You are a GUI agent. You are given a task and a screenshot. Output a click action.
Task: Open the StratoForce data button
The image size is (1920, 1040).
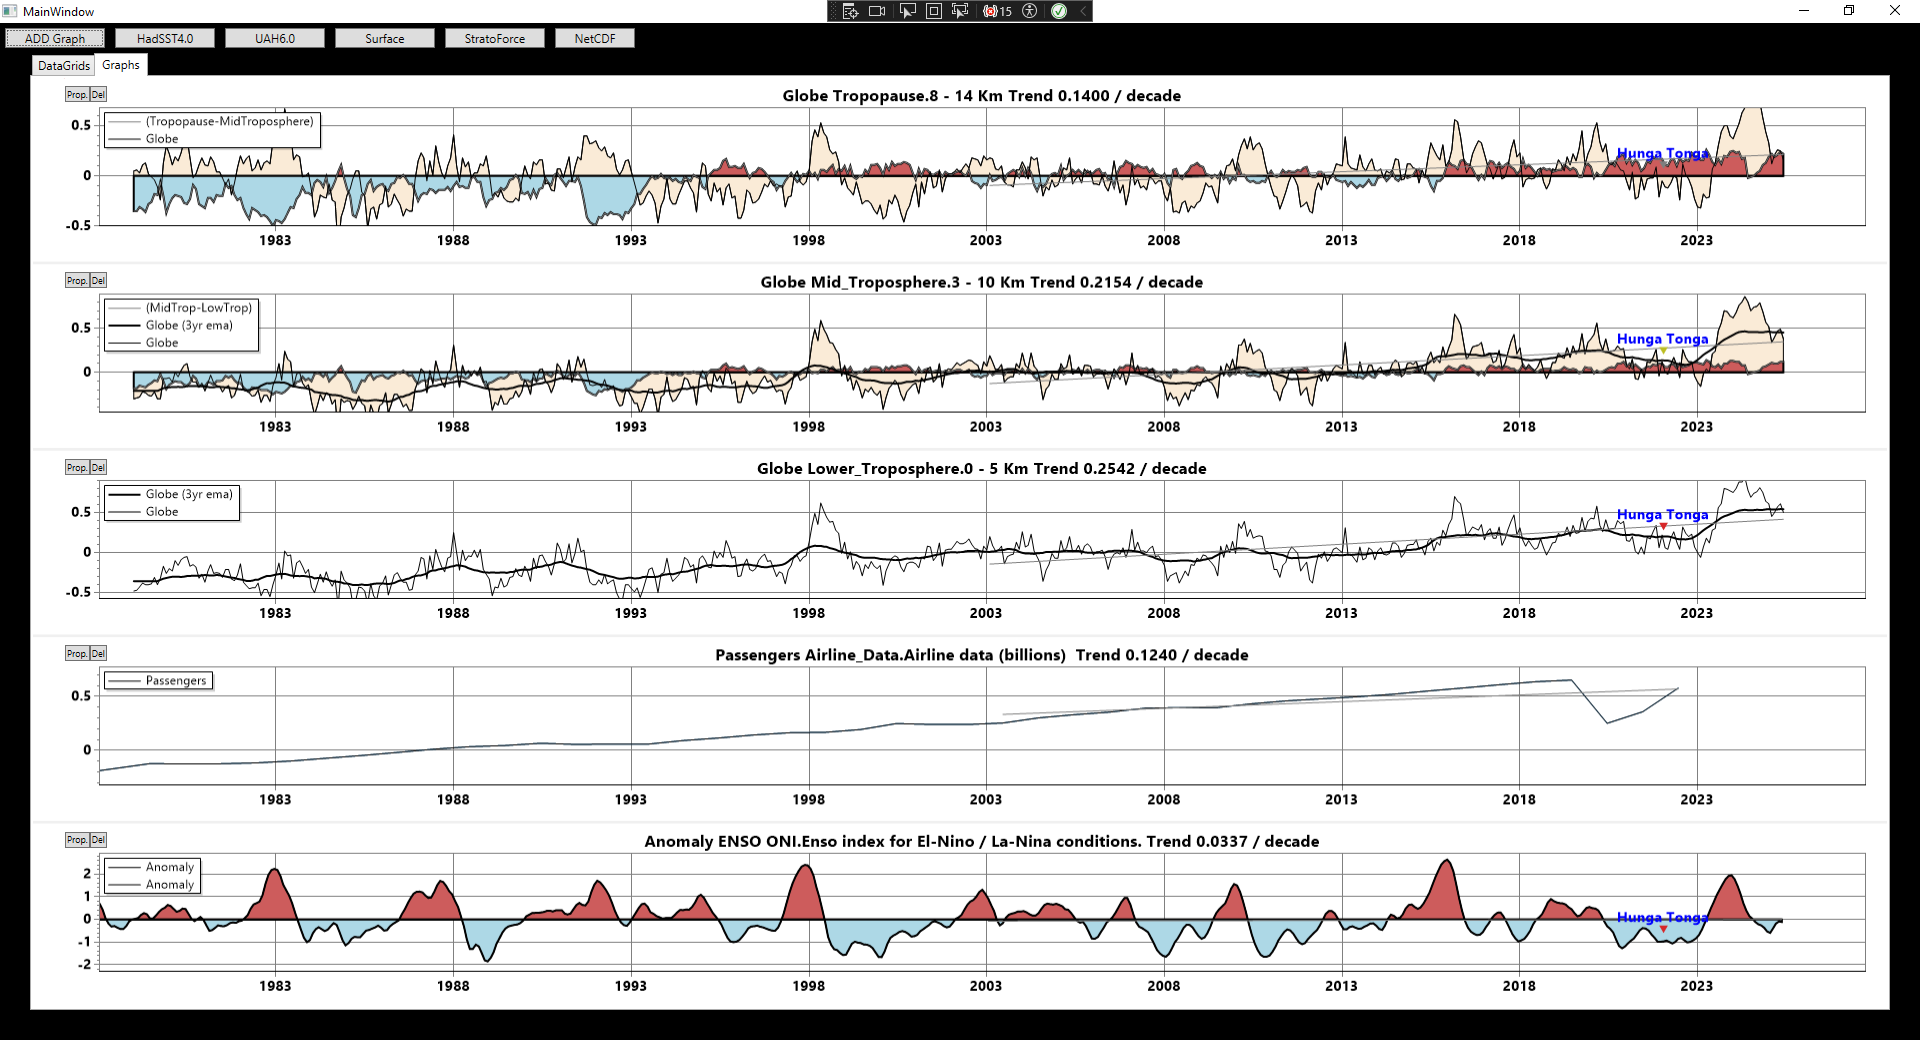tap(494, 39)
